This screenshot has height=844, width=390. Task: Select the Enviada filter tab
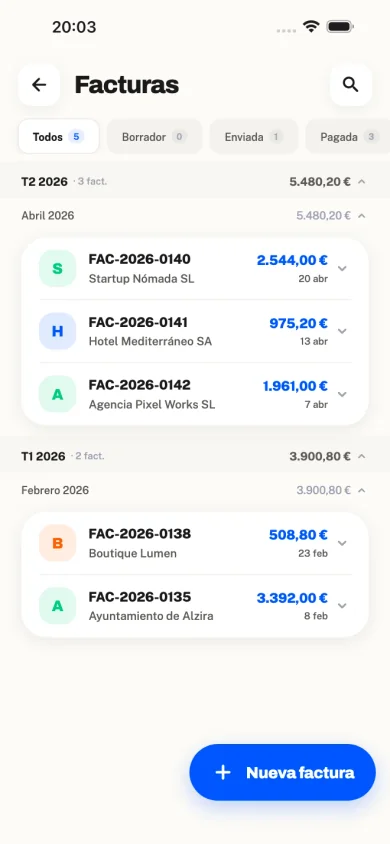click(x=254, y=137)
